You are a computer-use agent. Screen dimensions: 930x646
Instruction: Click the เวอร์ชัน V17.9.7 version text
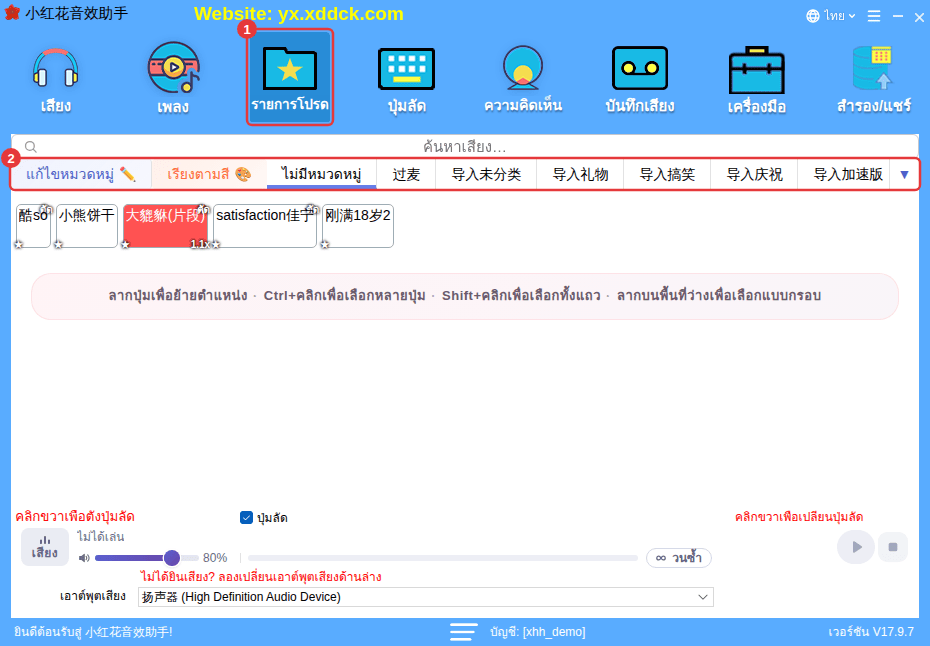(871, 632)
